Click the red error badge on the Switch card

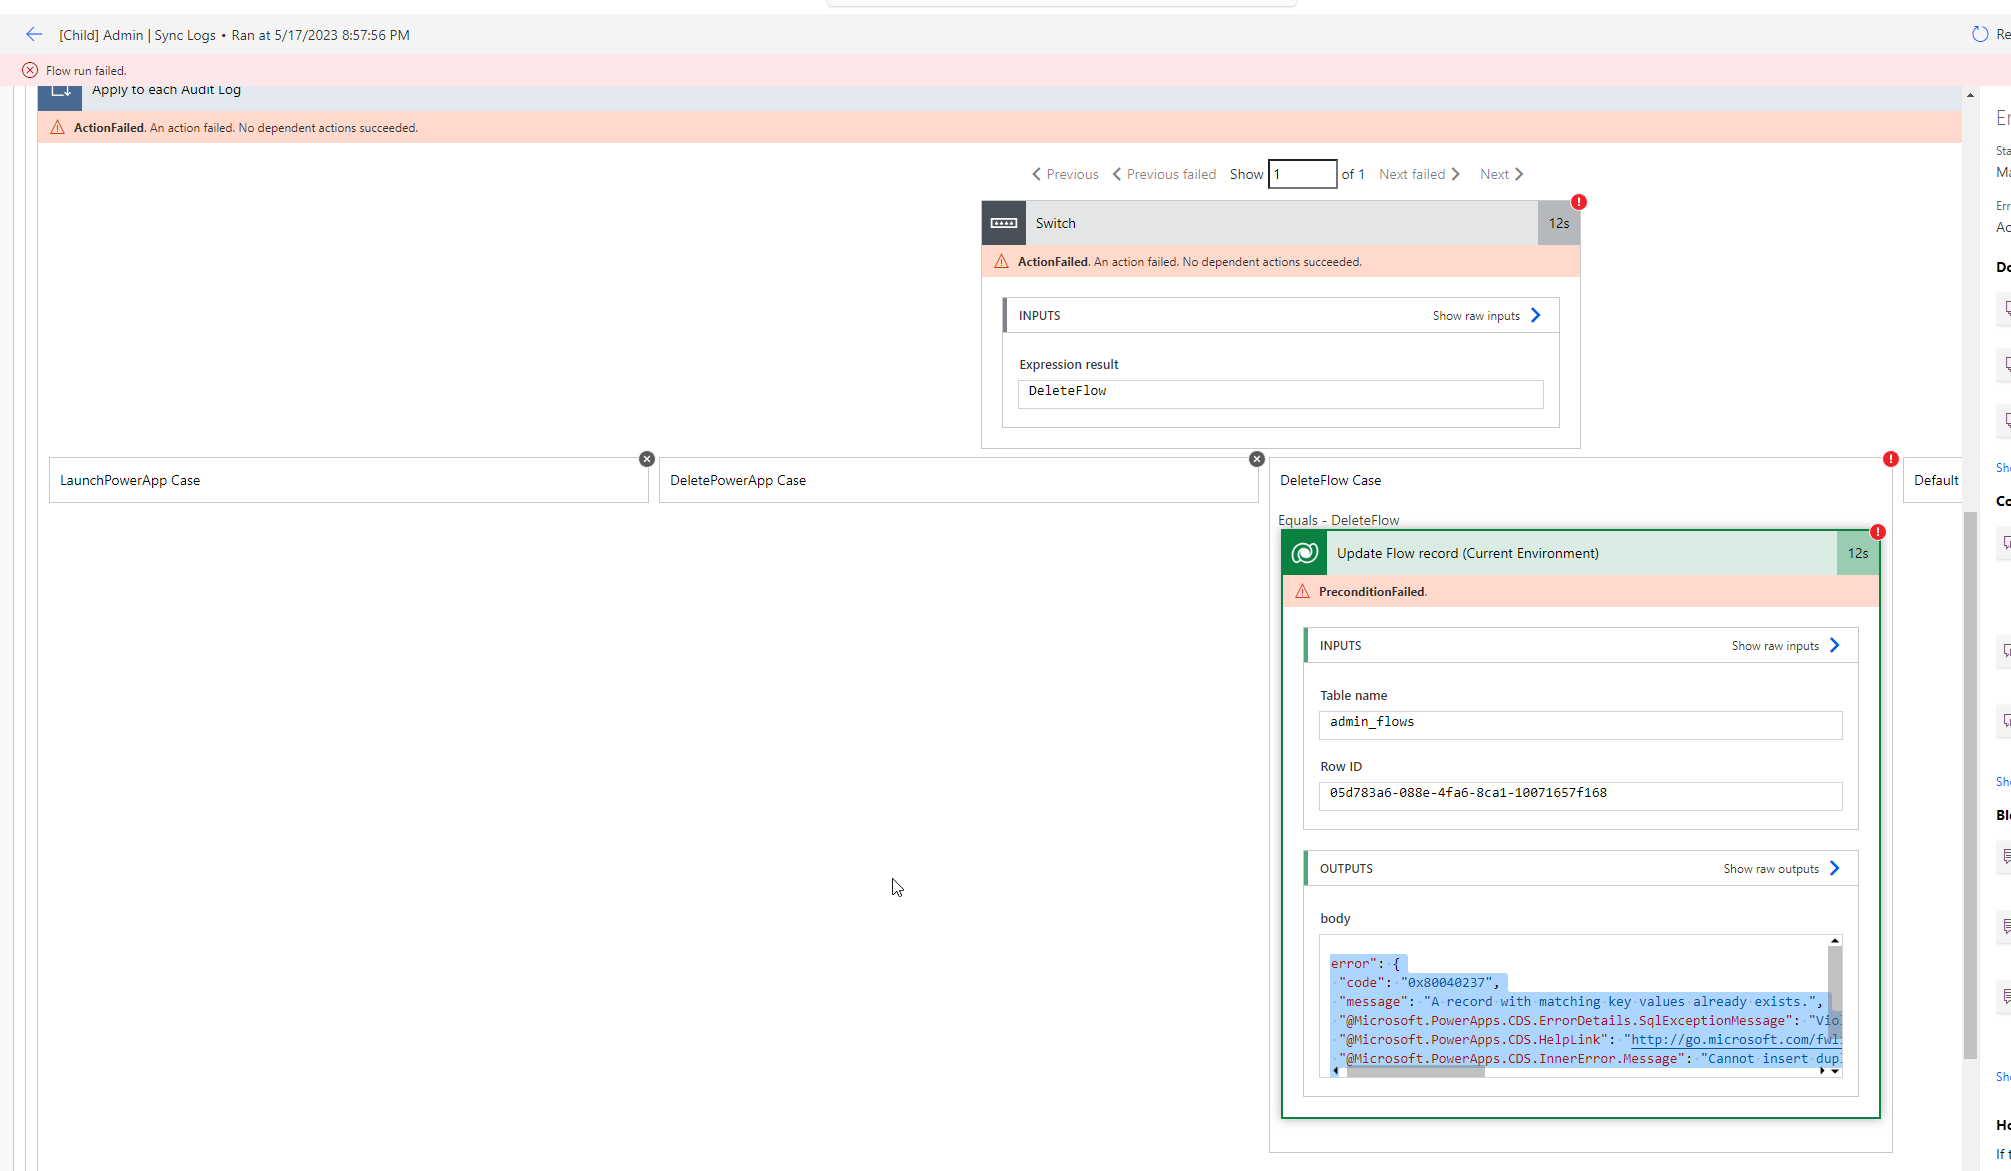coord(1578,201)
